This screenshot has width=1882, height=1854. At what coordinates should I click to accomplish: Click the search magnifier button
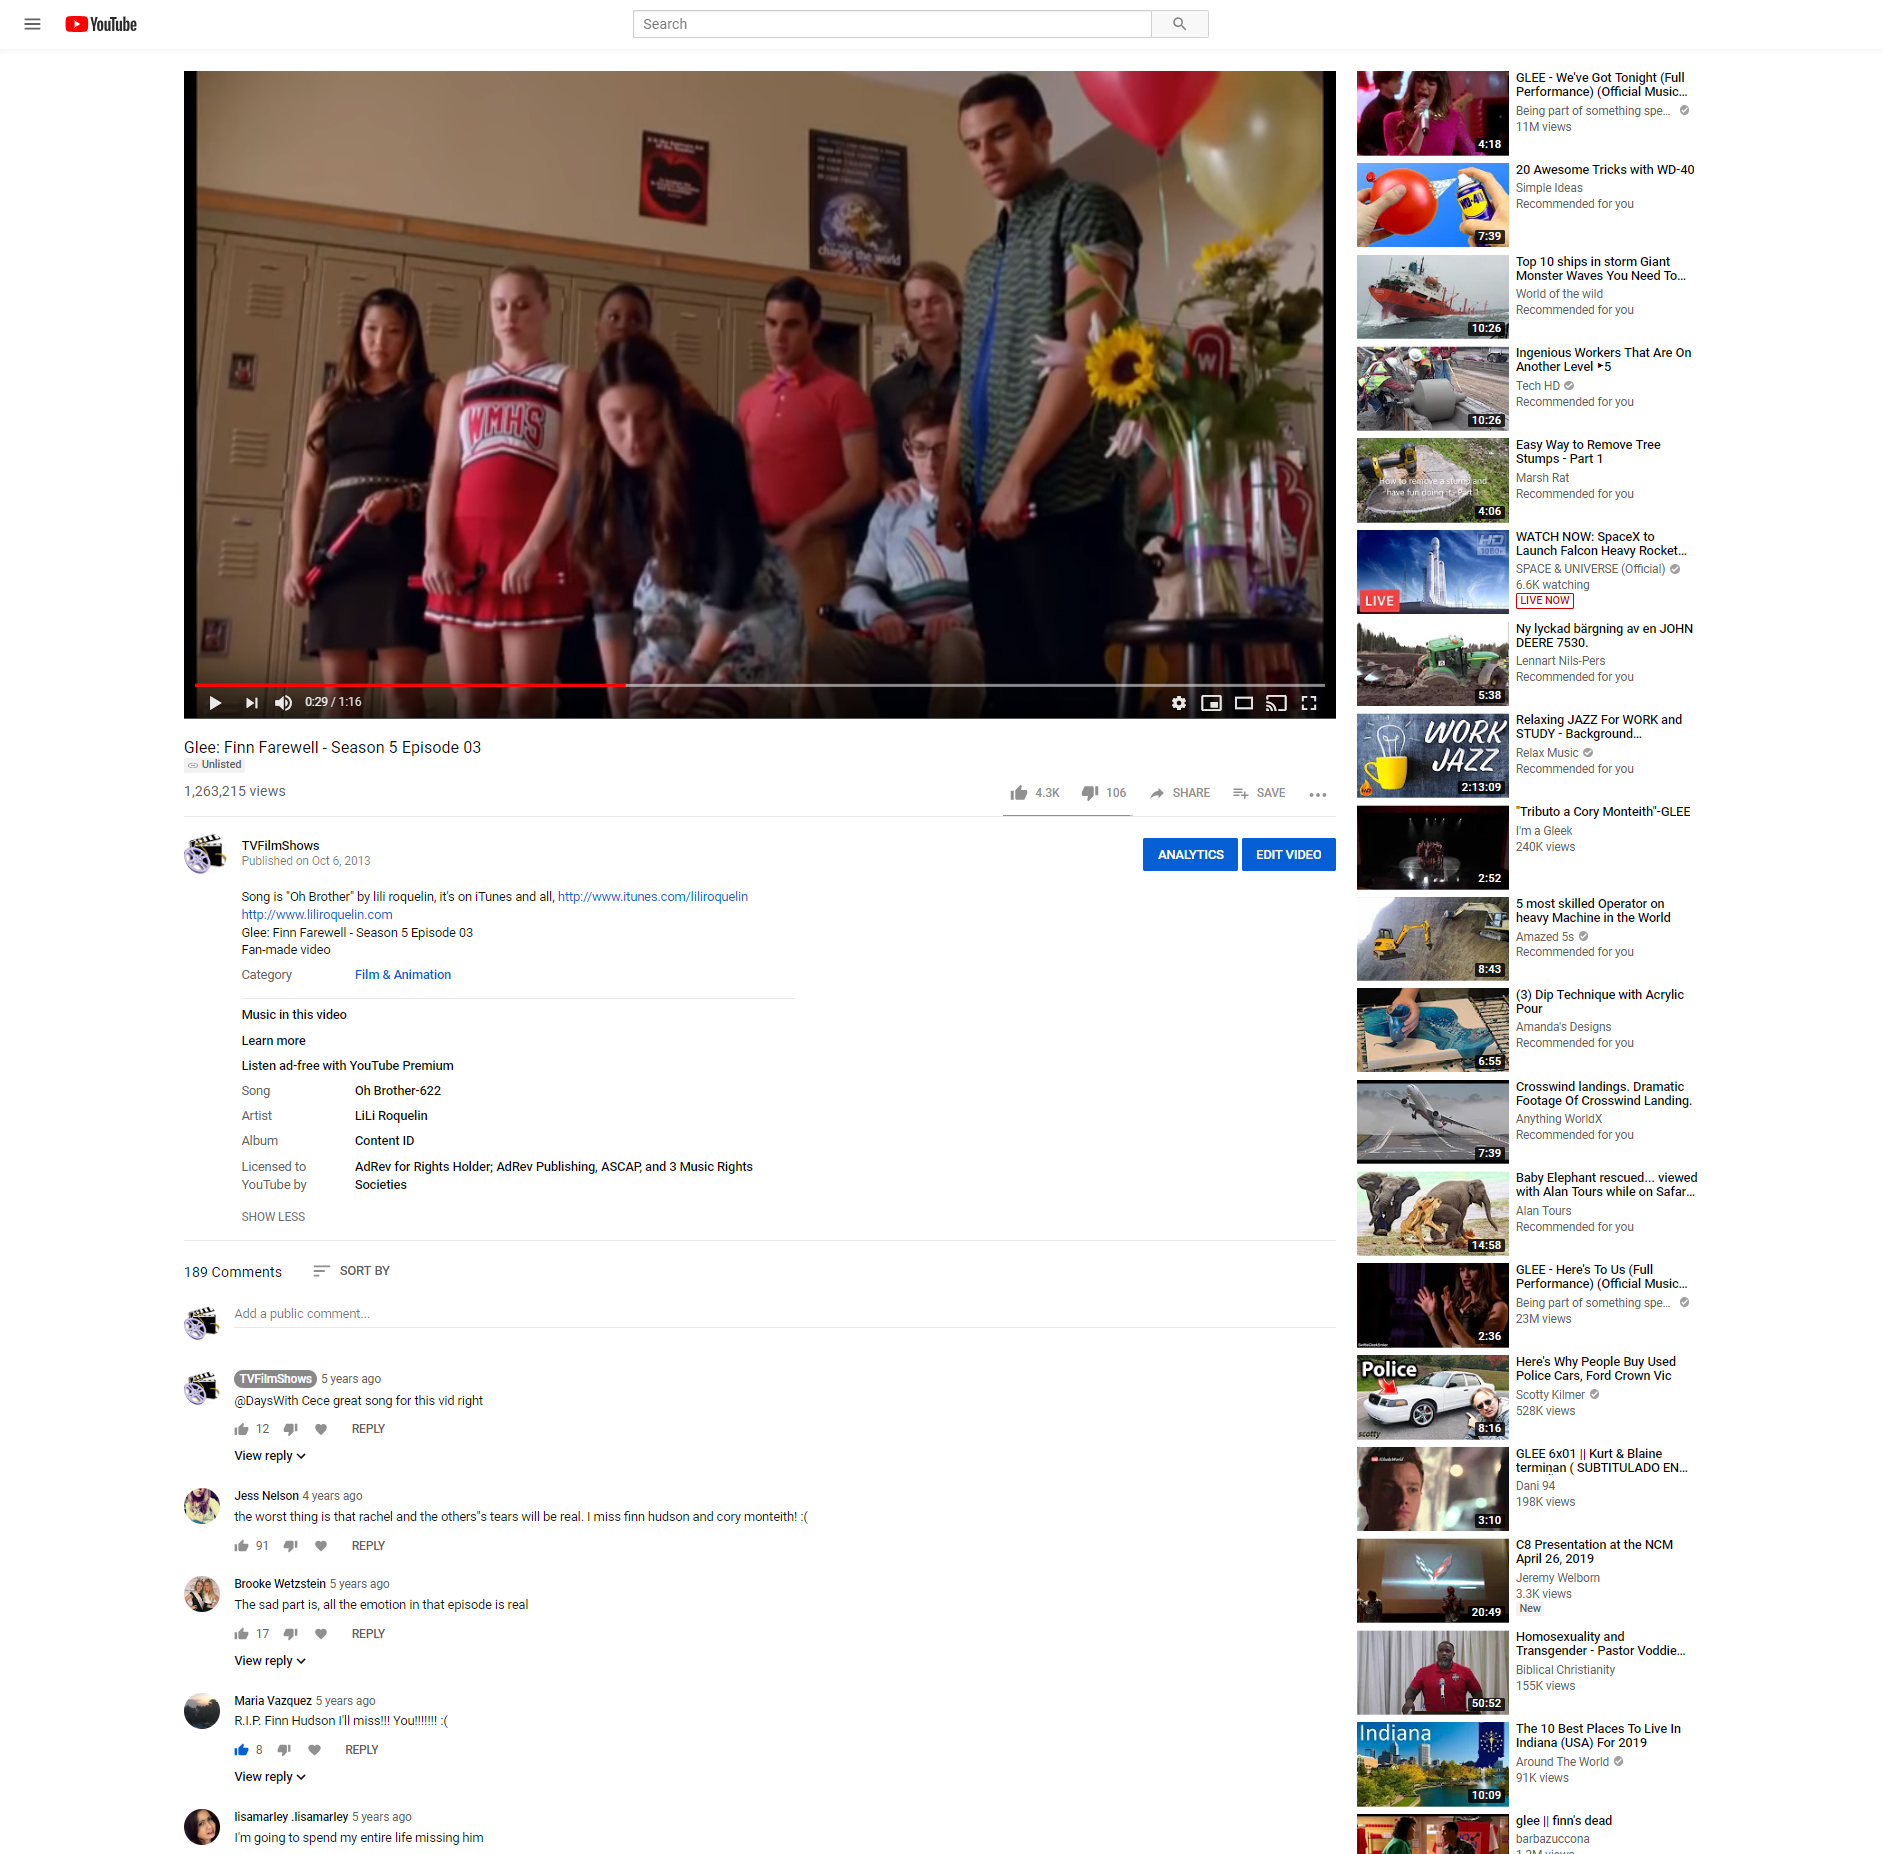(x=1179, y=24)
